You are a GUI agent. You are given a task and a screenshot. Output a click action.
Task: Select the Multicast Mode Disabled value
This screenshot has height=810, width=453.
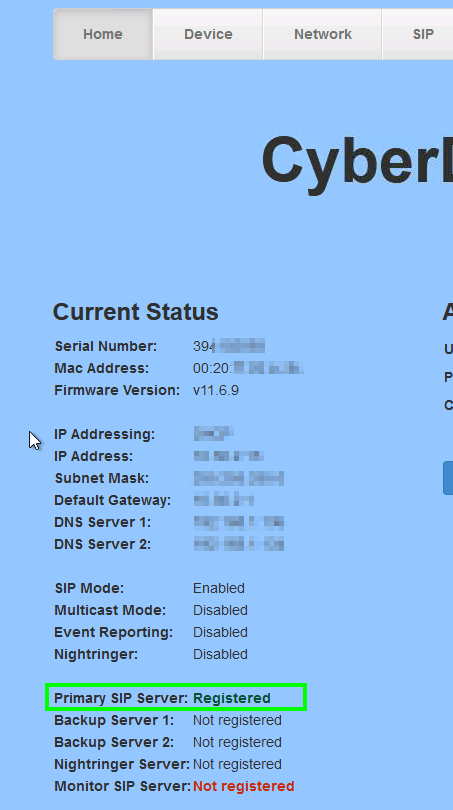[x=221, y=610]
